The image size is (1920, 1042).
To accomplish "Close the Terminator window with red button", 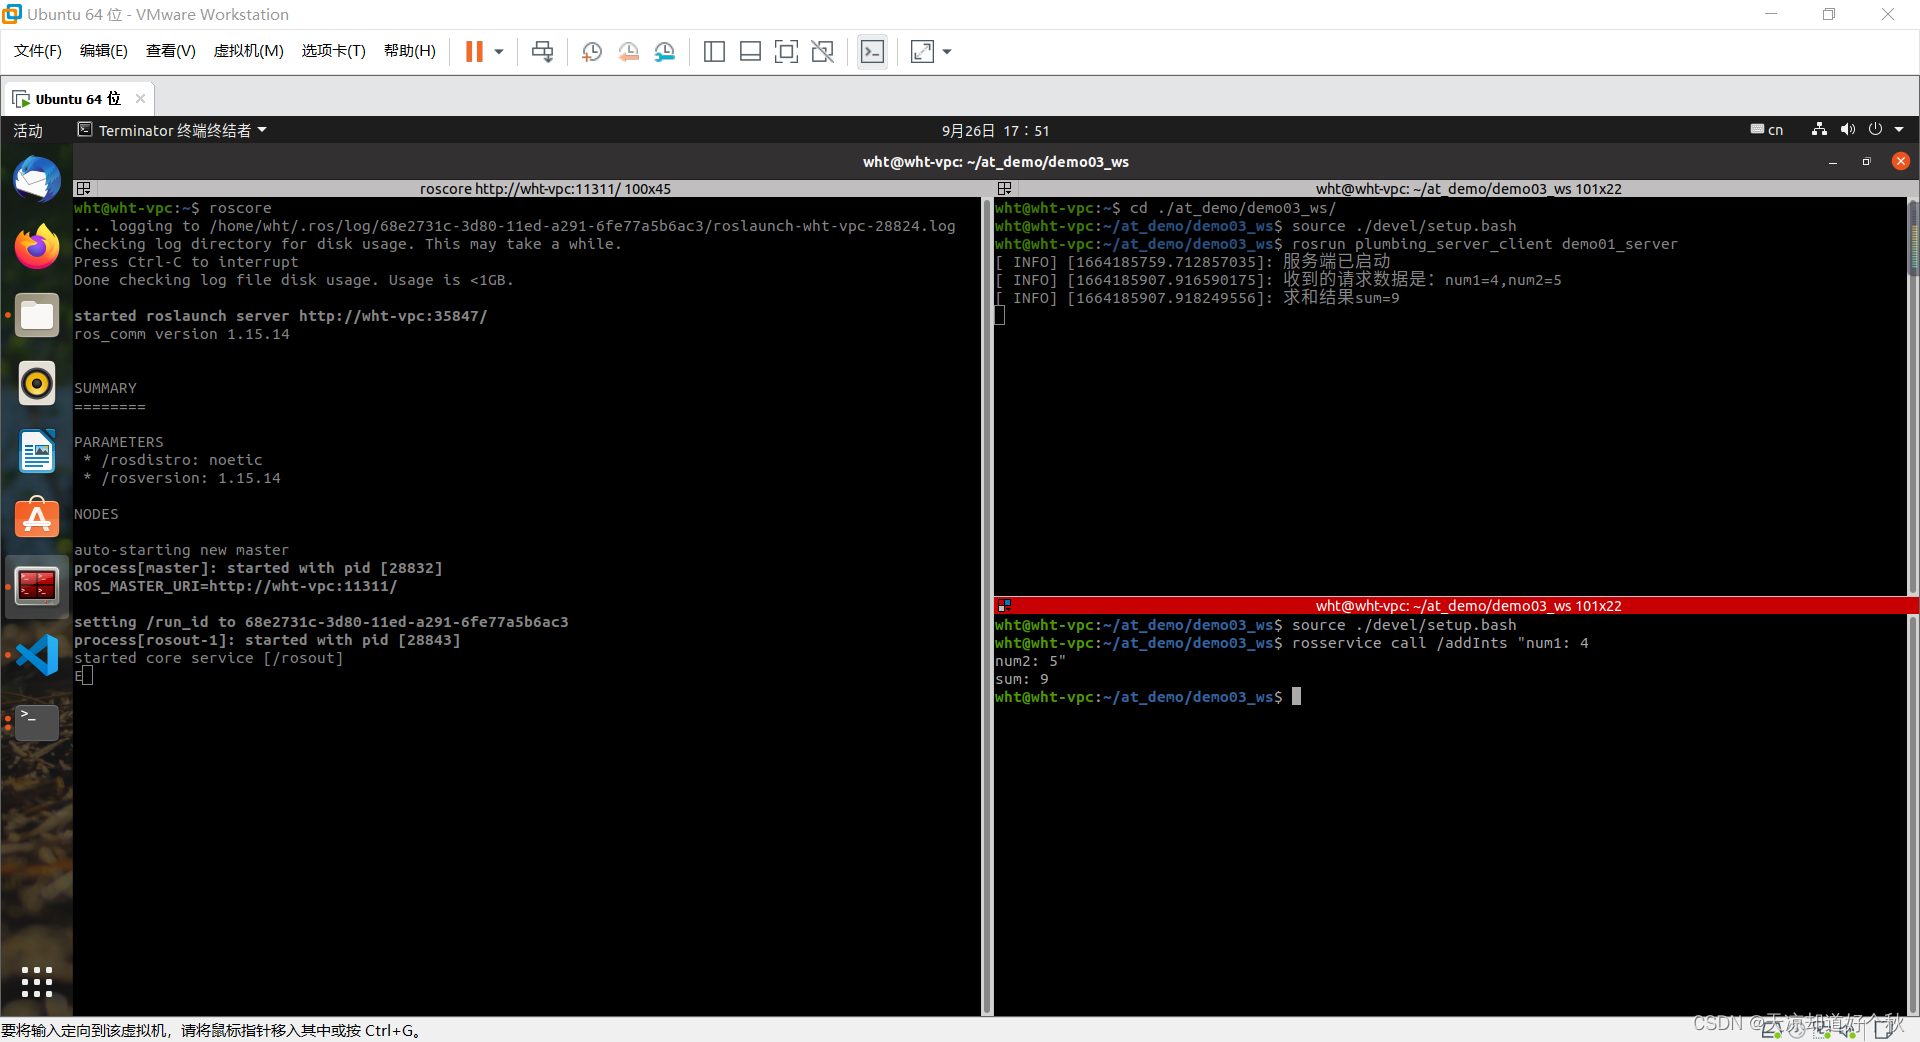I will (1901, 161).
